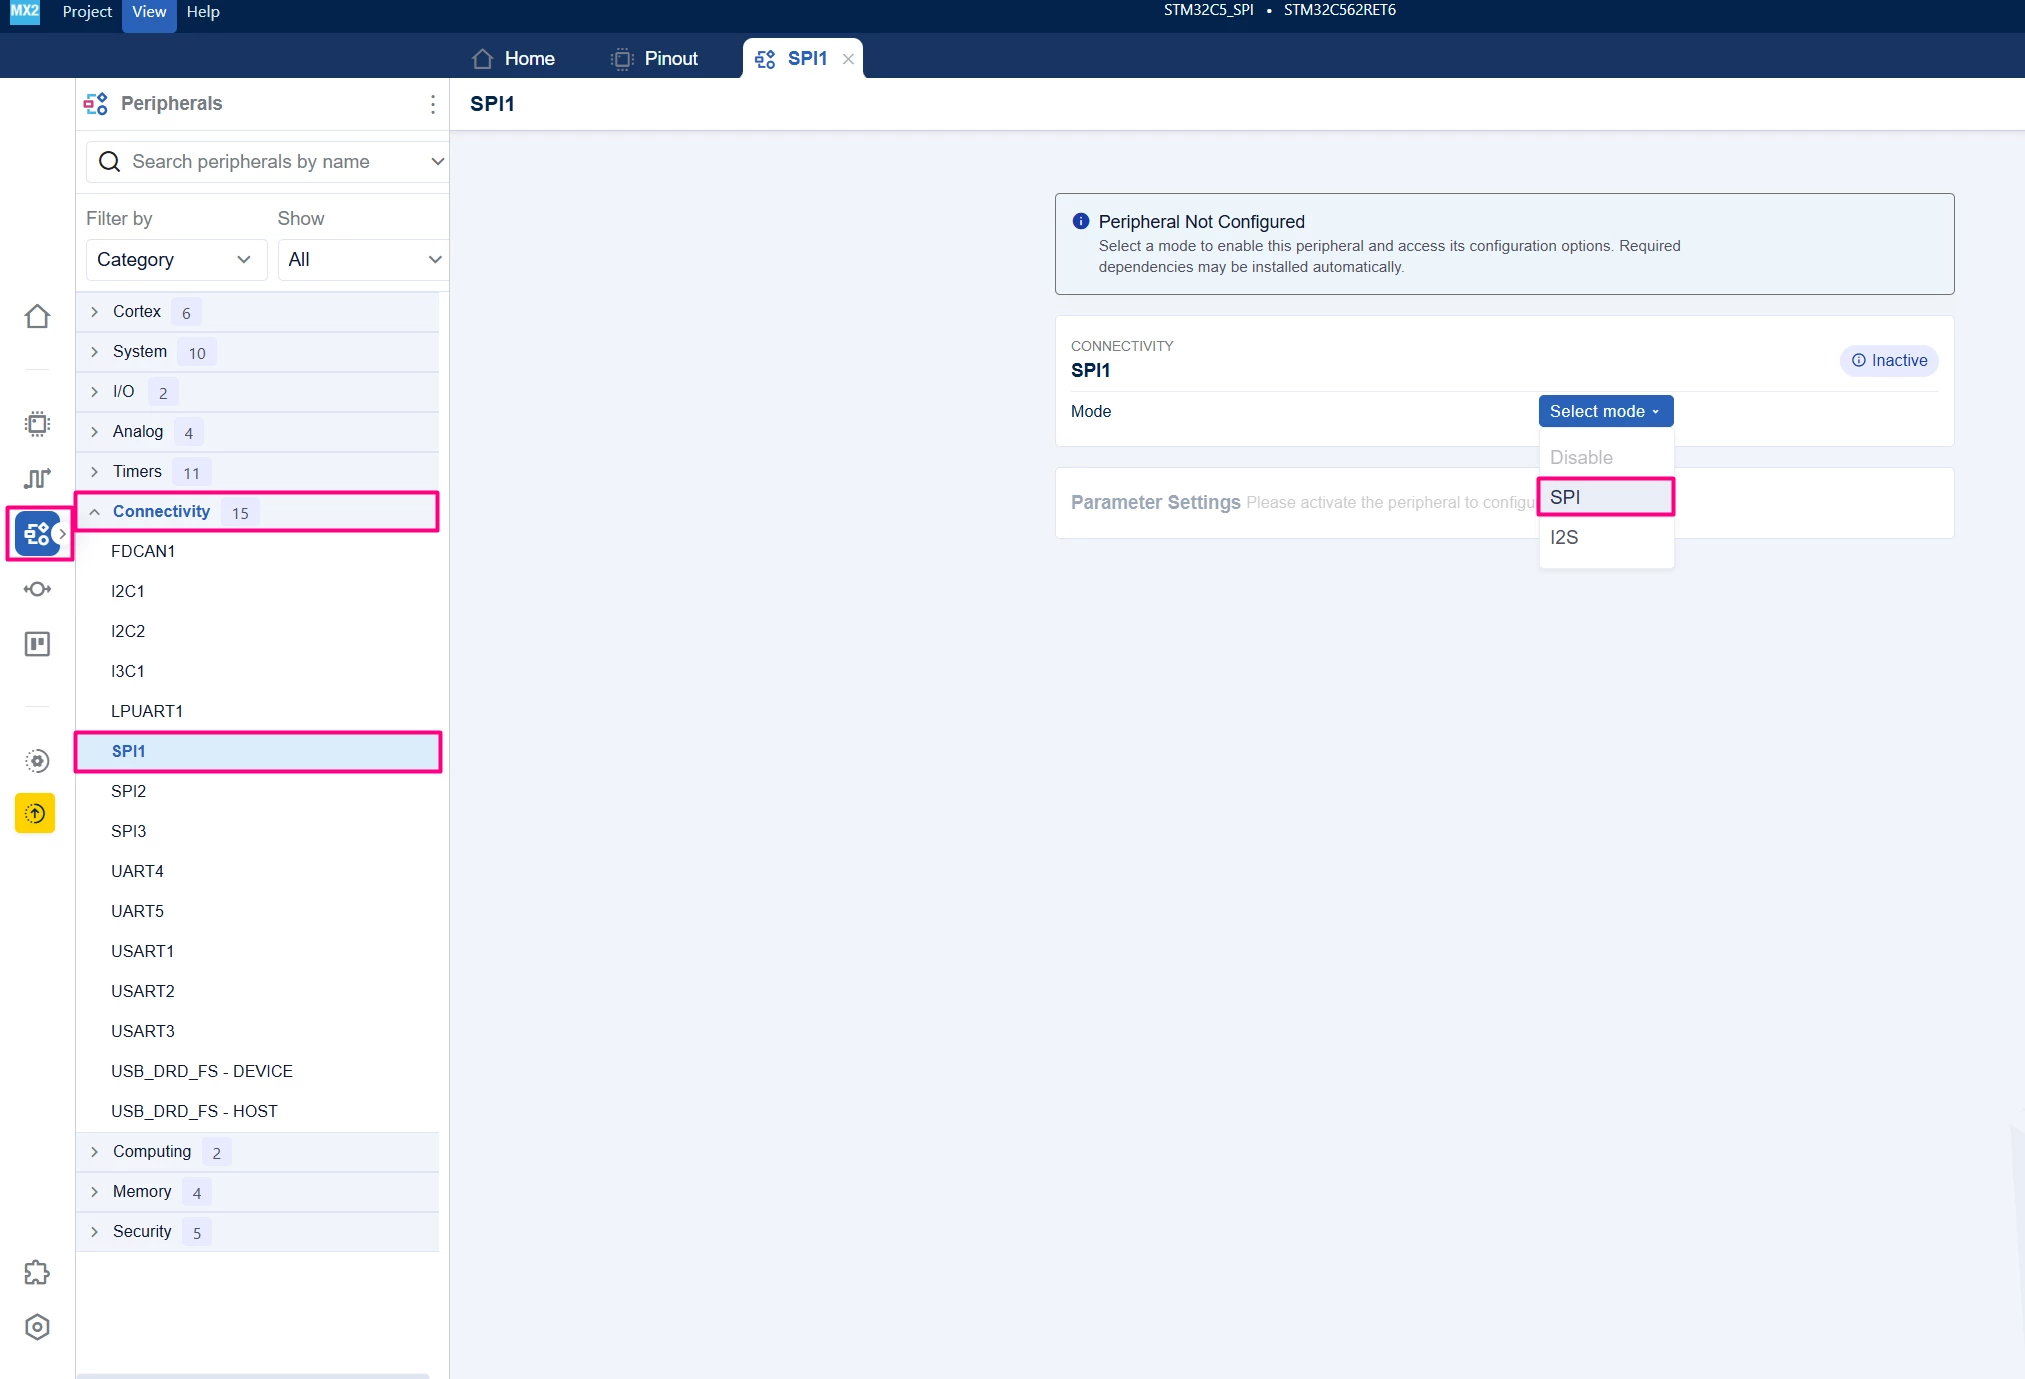The height and width of the screenshot is (1379, 2025).
Task: Expand the System category
Action: [x=257, y=352]
